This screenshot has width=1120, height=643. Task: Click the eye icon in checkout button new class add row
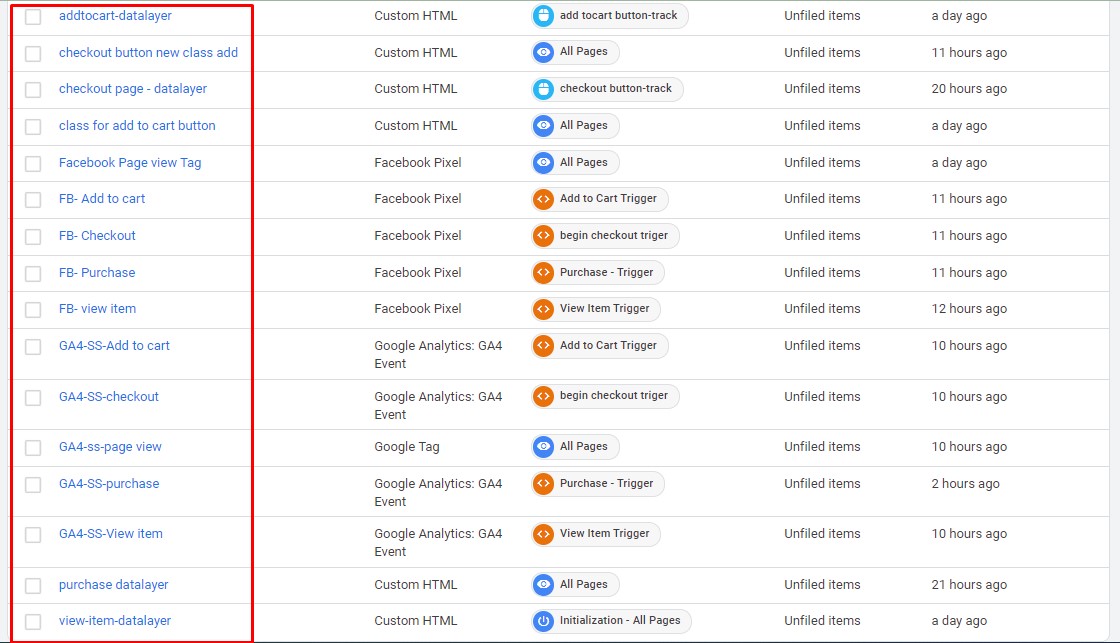(544, 52)
